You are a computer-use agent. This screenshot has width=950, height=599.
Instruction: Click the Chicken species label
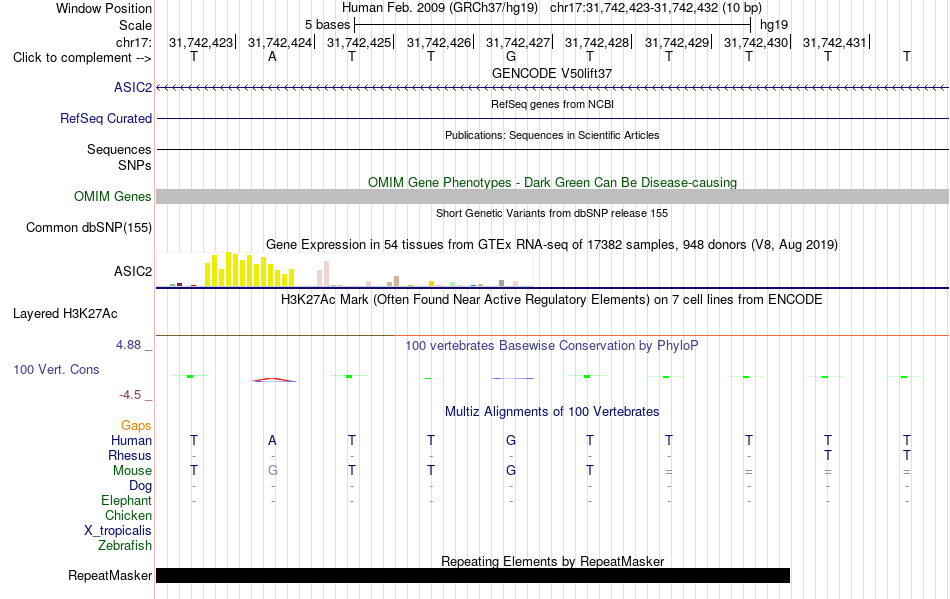coord(128,515)
